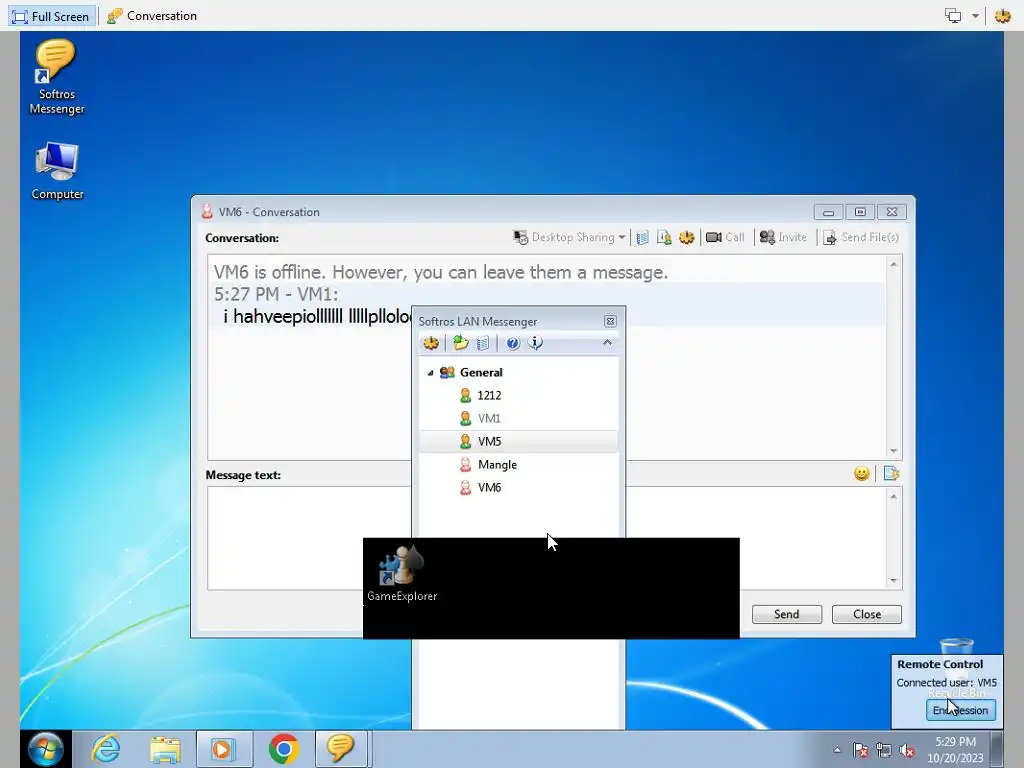Click the monitor display icon at top right
The image size is (1024, 768).
click(x=953, y=16)
